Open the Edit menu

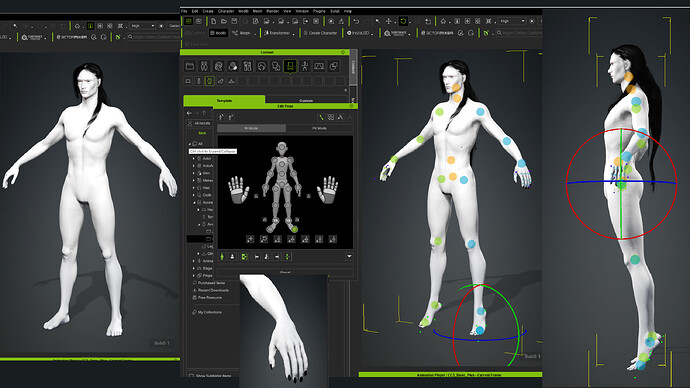[195, 11]
